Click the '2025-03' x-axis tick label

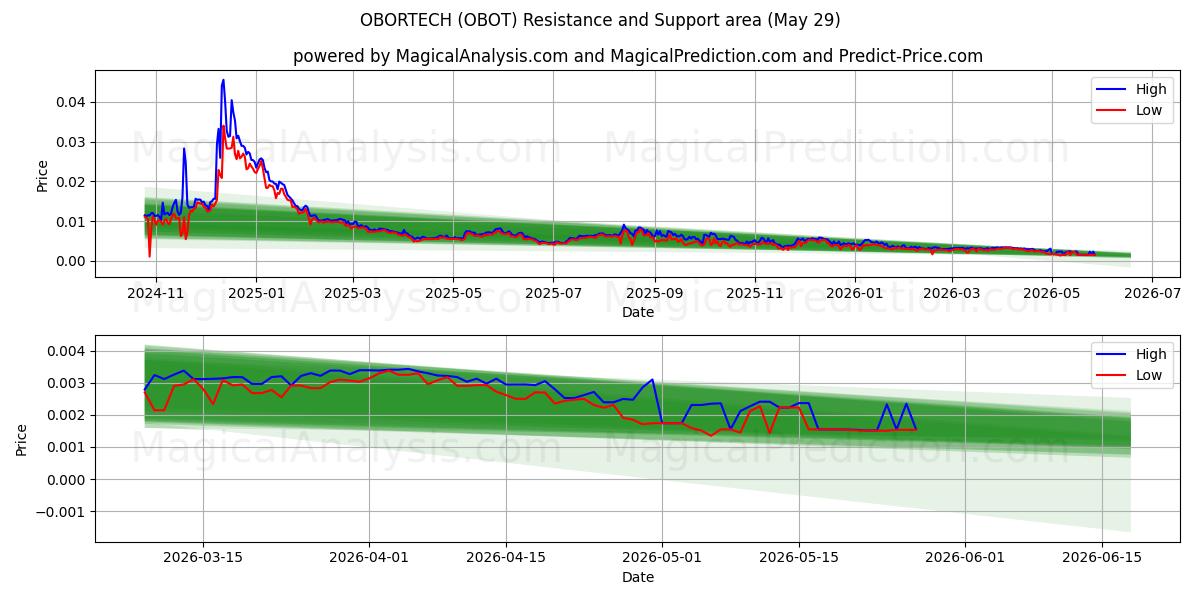coord(353,294)
